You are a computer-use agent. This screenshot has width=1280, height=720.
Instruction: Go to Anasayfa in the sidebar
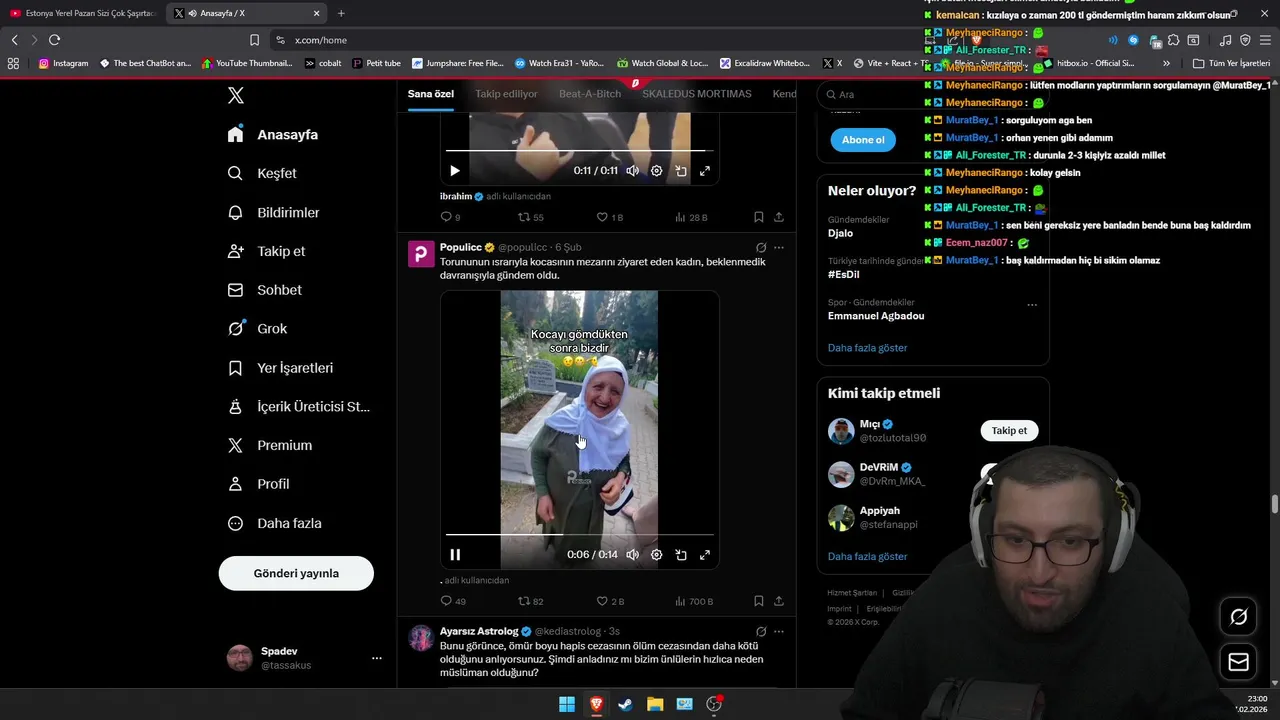point(273,134)
